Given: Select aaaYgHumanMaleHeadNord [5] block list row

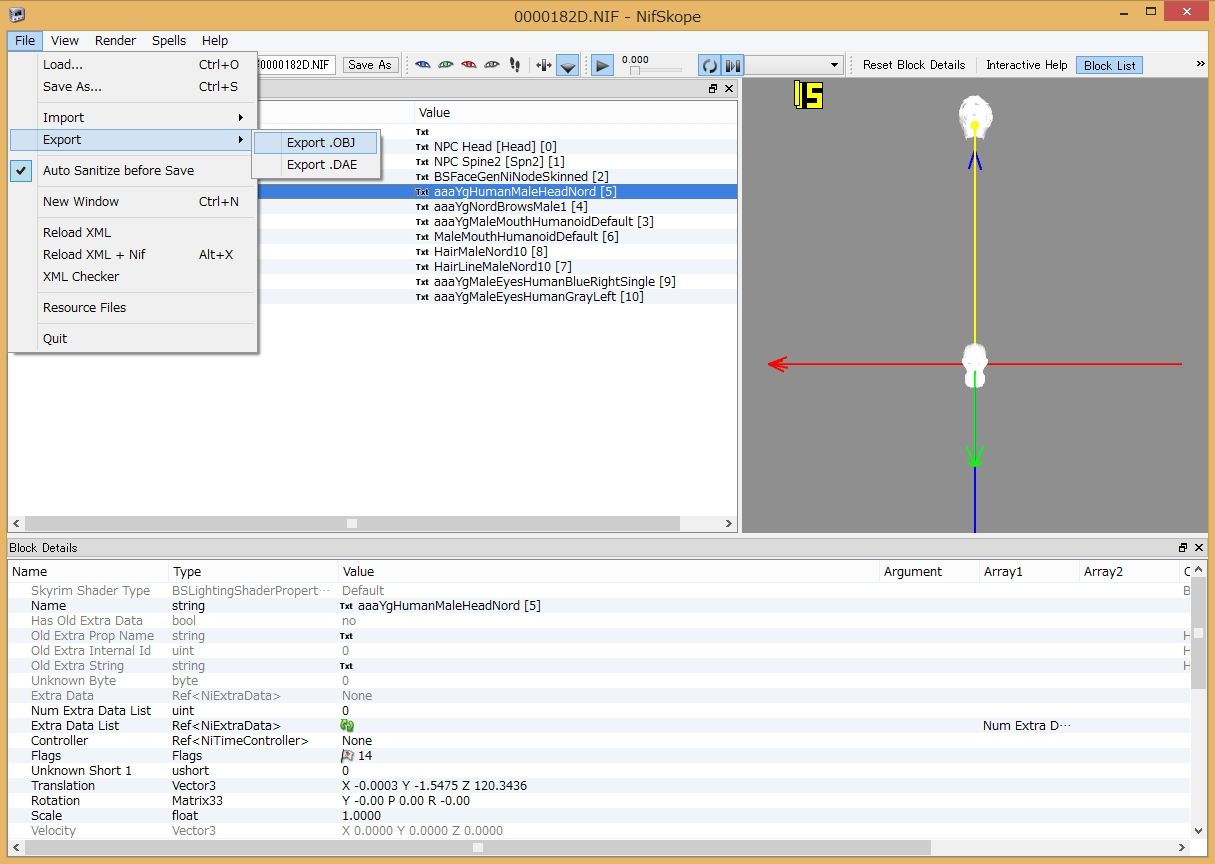Looking at the screenshot, I should tap(525, 191).
